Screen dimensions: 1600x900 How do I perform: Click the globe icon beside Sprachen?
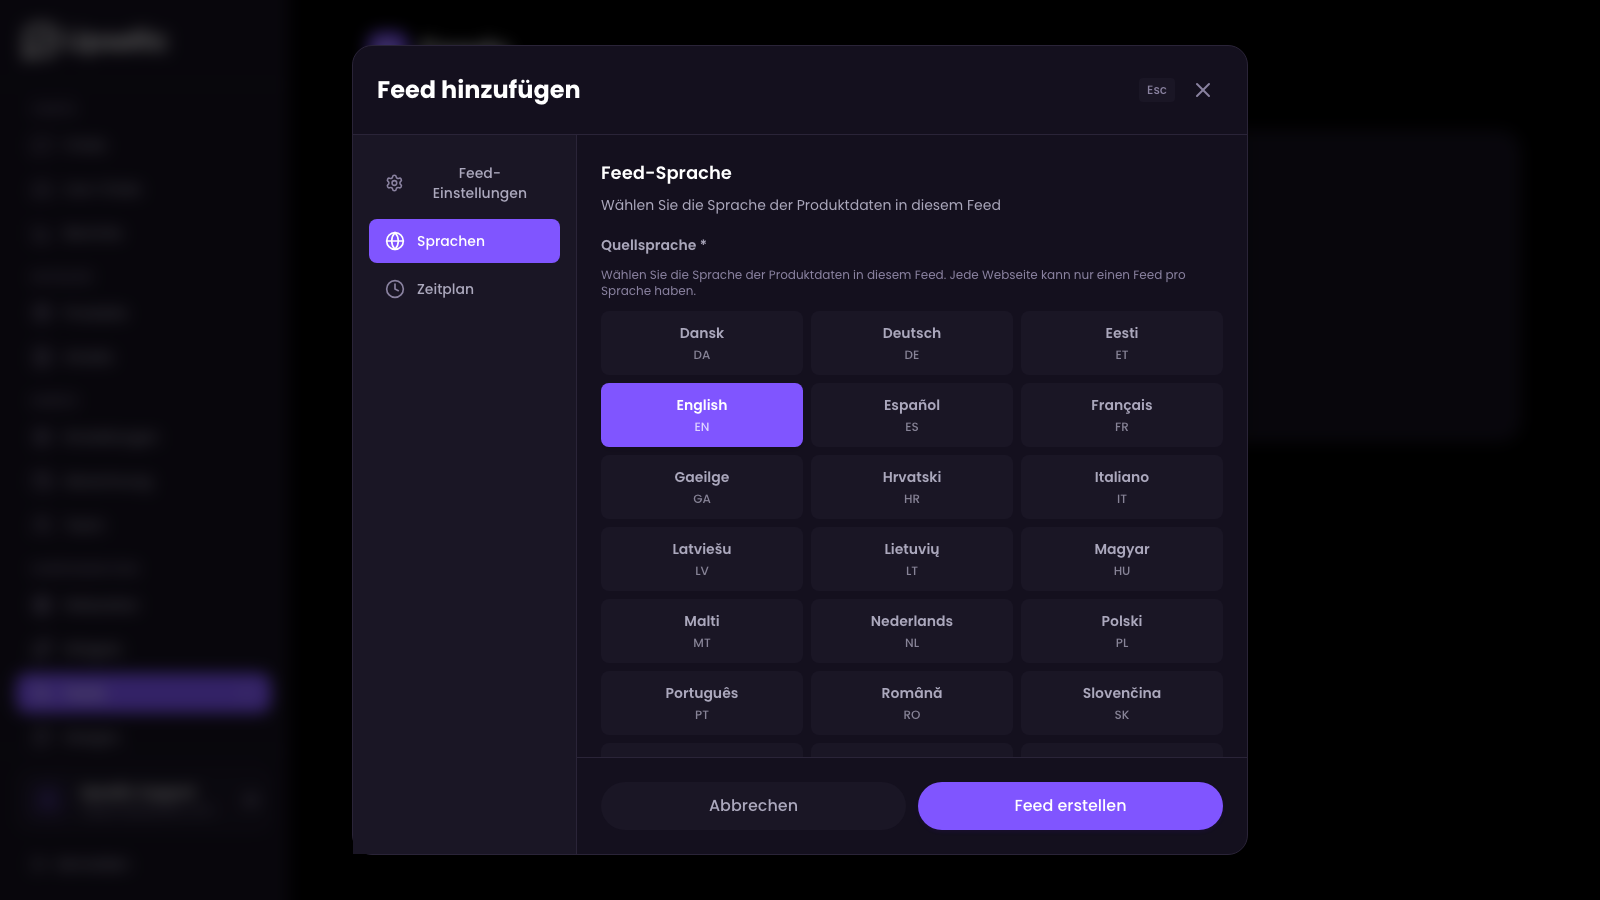393,241
